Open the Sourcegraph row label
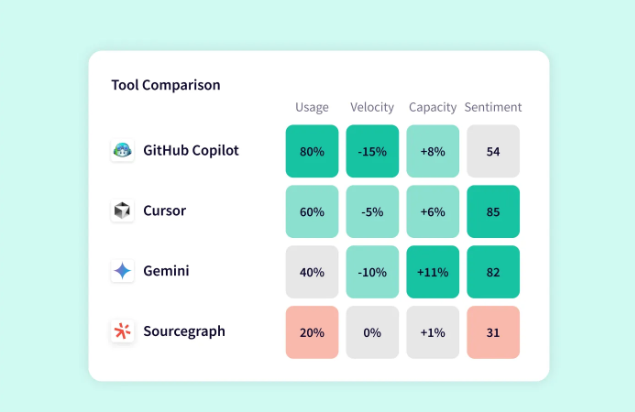This screenshot has height=412, width=635. click(x=184, y=332)
